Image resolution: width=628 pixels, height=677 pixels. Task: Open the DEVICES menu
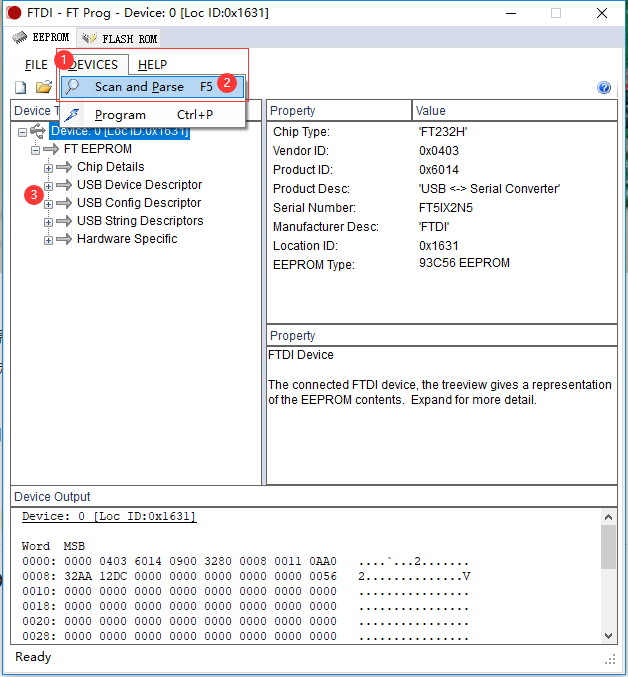93,65
